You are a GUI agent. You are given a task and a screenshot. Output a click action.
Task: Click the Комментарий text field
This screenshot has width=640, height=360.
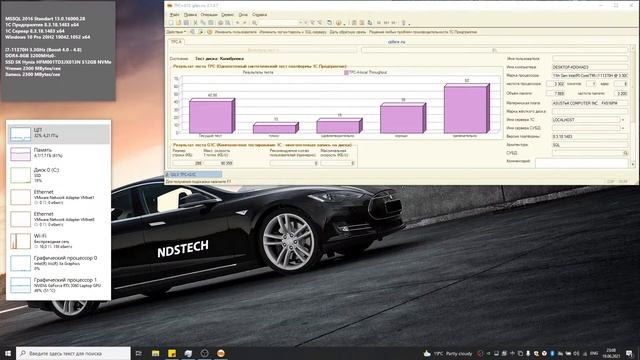click(581, 162)
